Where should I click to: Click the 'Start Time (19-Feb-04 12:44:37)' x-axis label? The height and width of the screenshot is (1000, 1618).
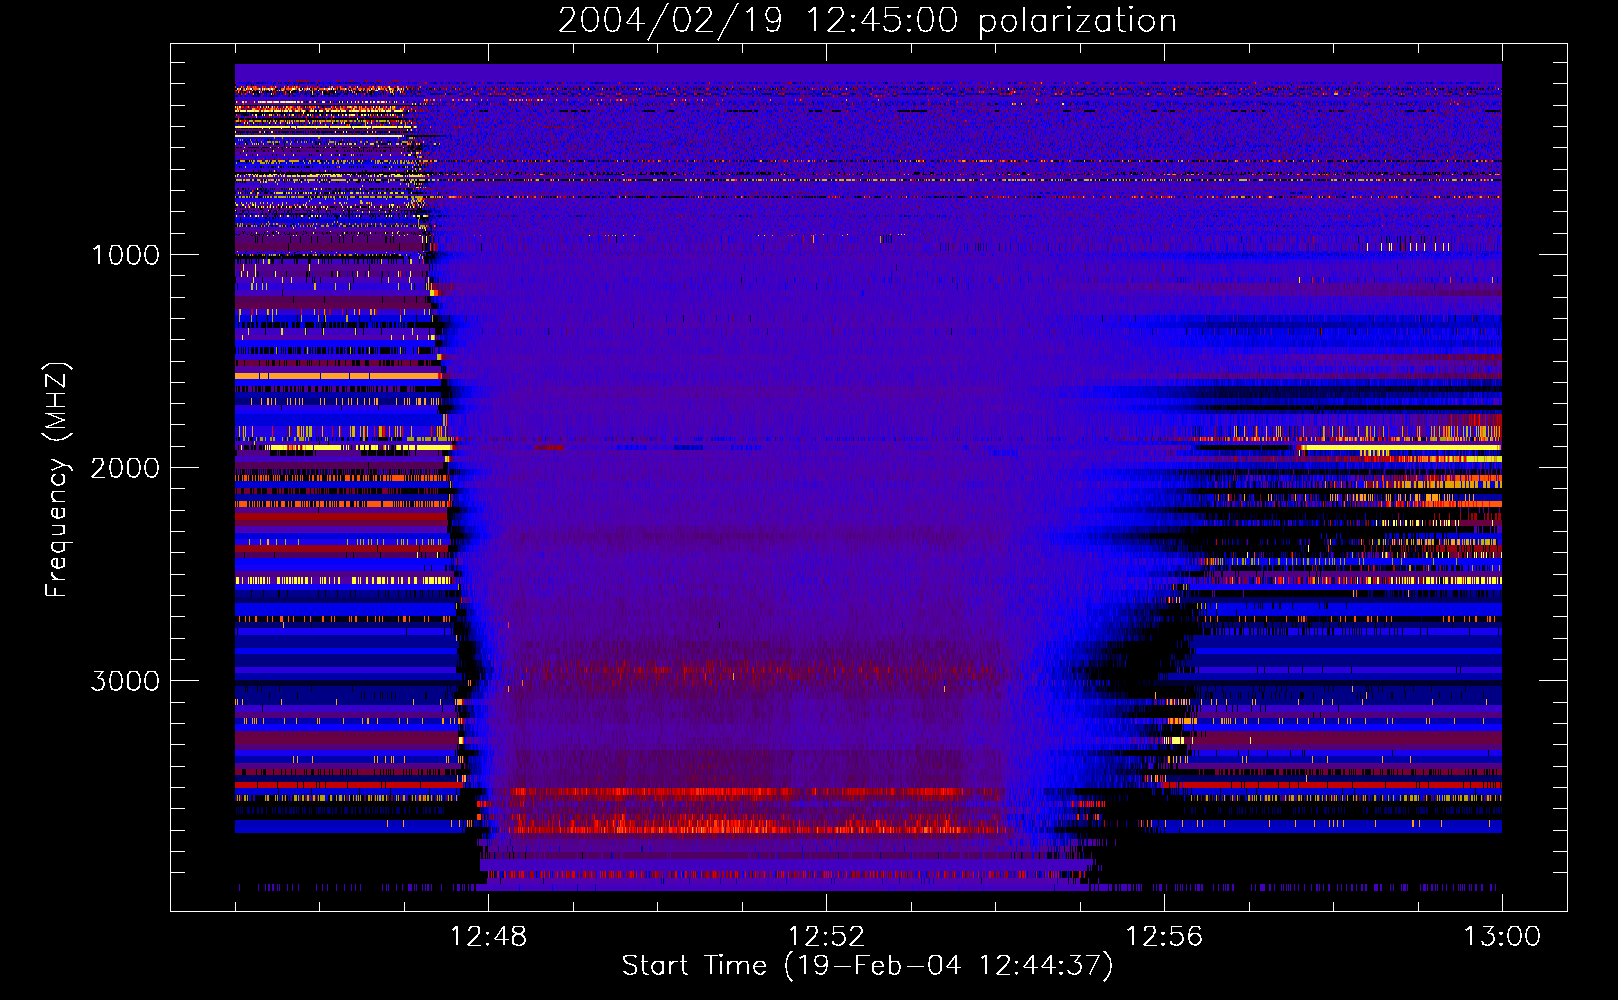point(867,966)
